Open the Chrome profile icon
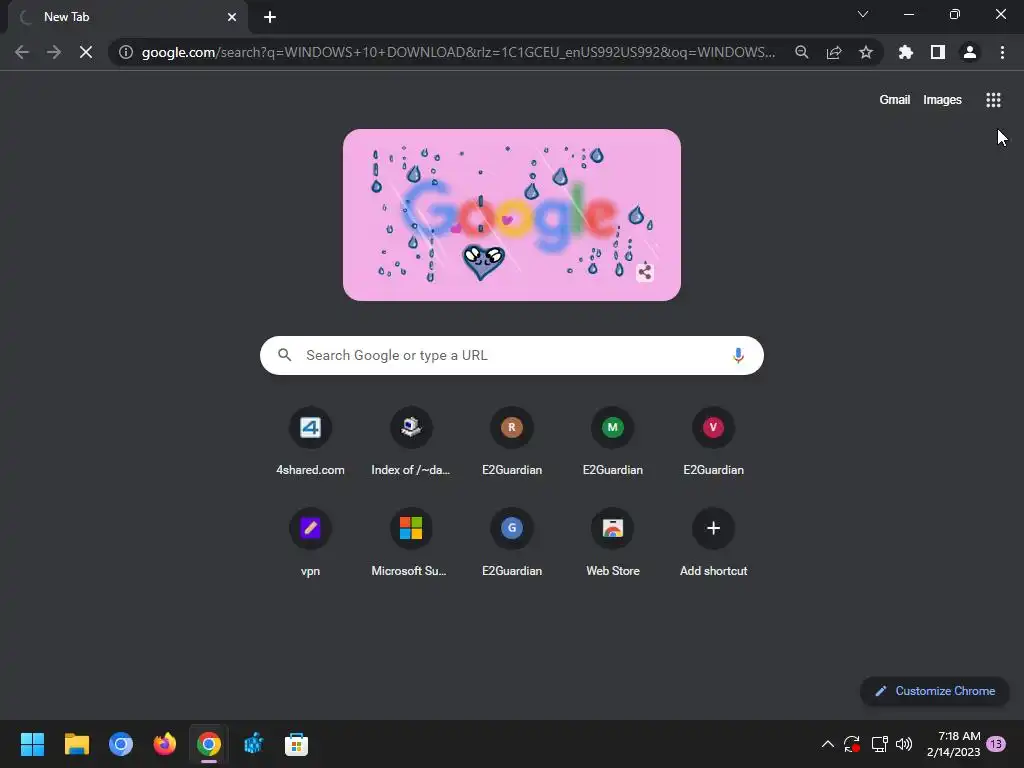The image size is (1024, 768). (970, 52)
